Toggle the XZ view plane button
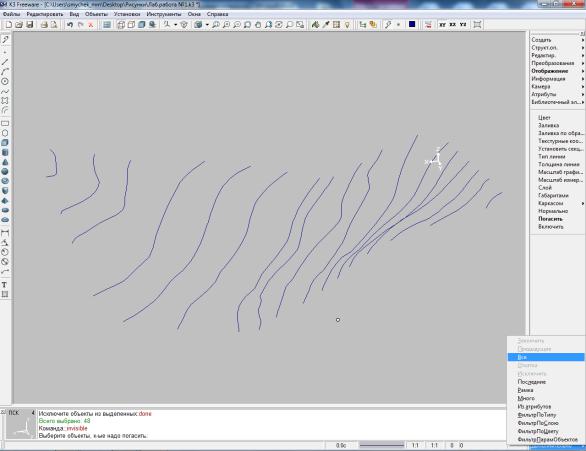The height and width of the screenshot is (451, 586). pyautogui.click(x=453, y=25)
